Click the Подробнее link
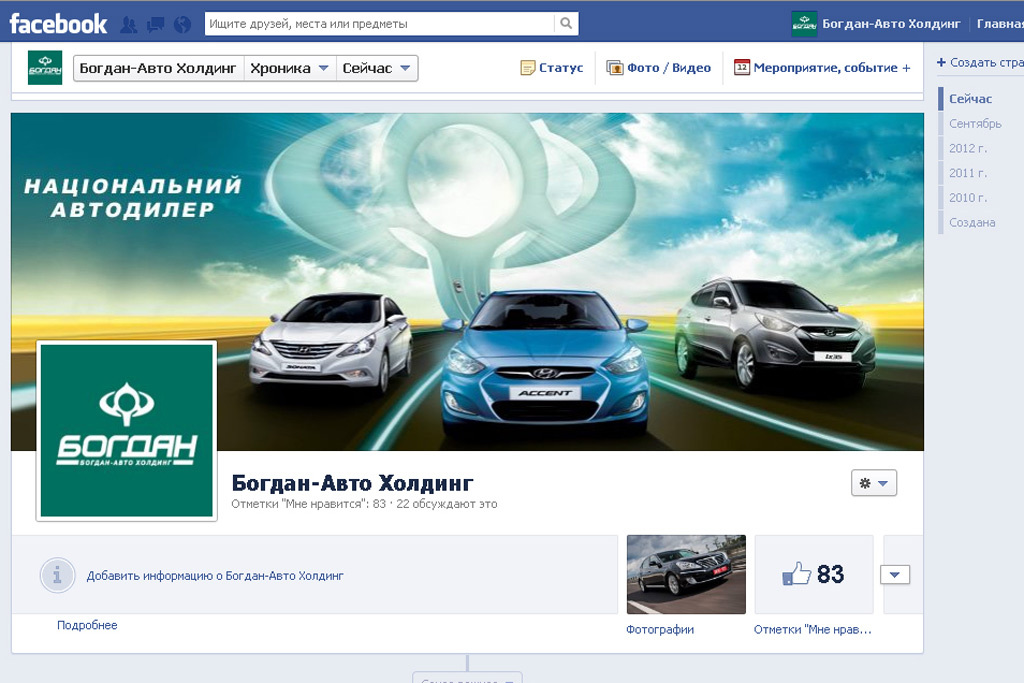Screen dimensions: 1024x683 (87, 625)
